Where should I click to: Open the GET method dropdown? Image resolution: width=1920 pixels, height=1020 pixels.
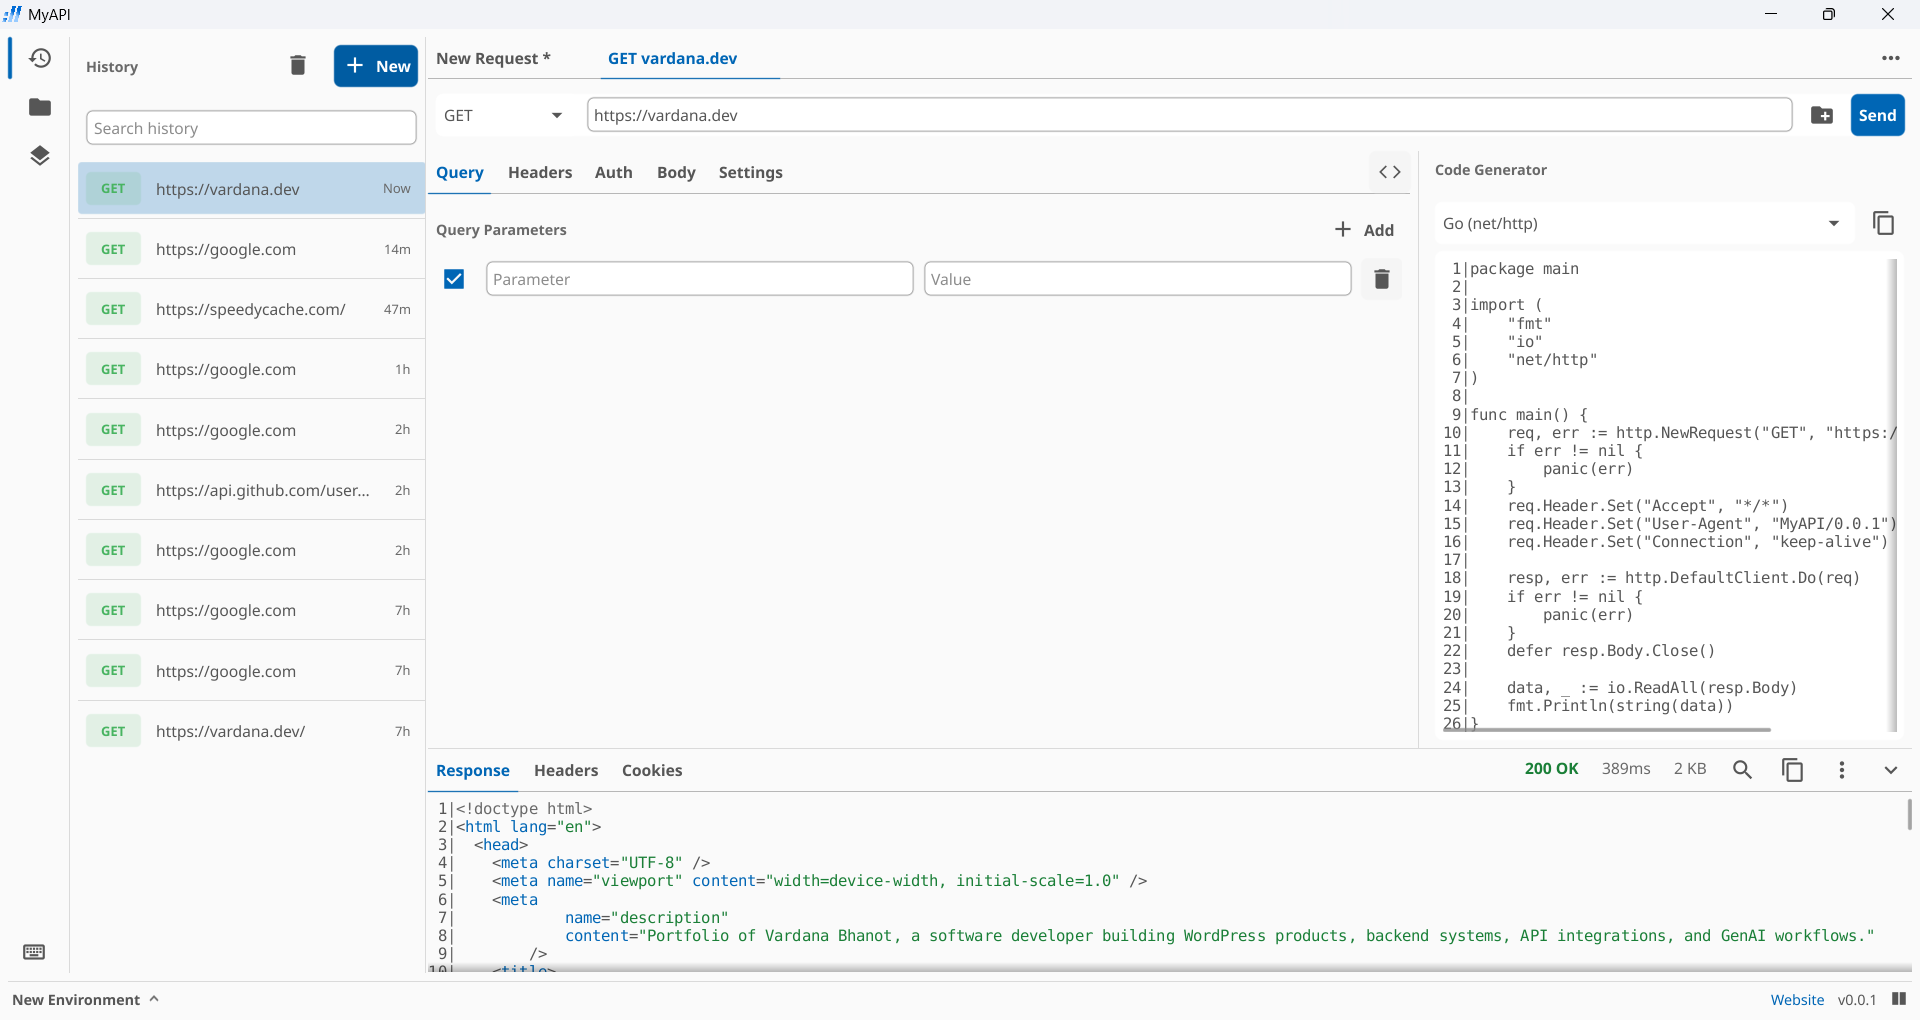[505, 115]
